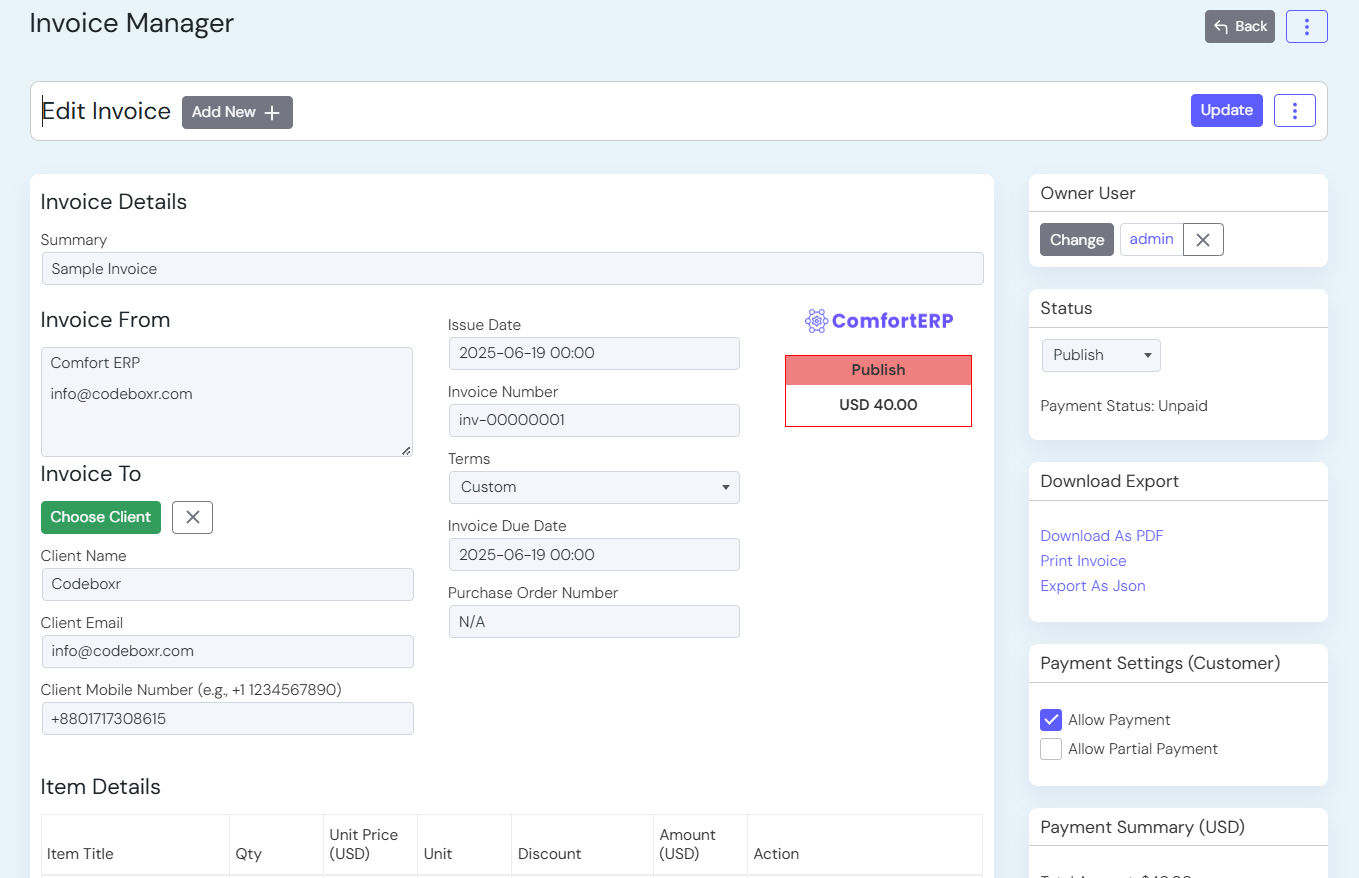Open the Download As PDF link
Screen dimensions: 1359x878
1101,536
